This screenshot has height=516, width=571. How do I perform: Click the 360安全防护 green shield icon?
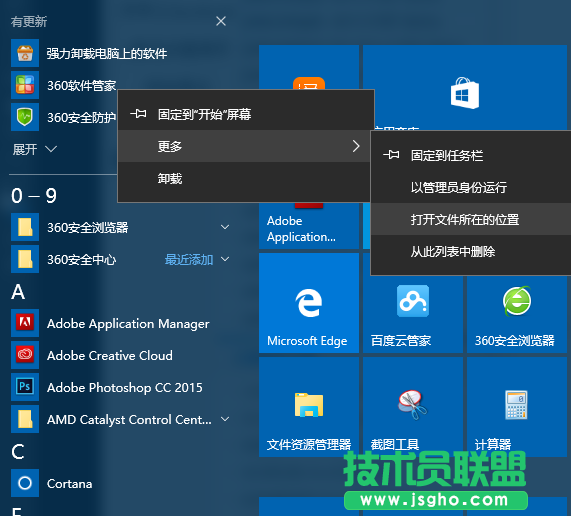(x=25, y=117)
